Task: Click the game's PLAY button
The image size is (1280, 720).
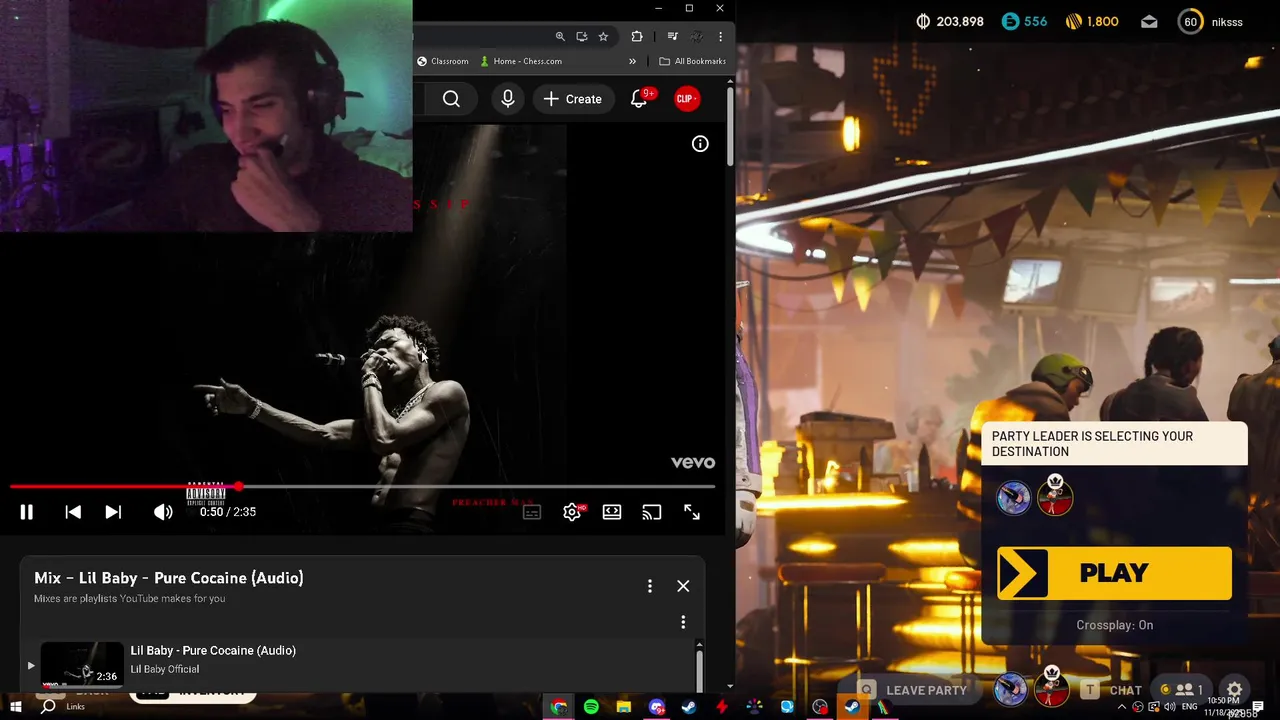Action: pyautogui.click(x=1114, y=573)
